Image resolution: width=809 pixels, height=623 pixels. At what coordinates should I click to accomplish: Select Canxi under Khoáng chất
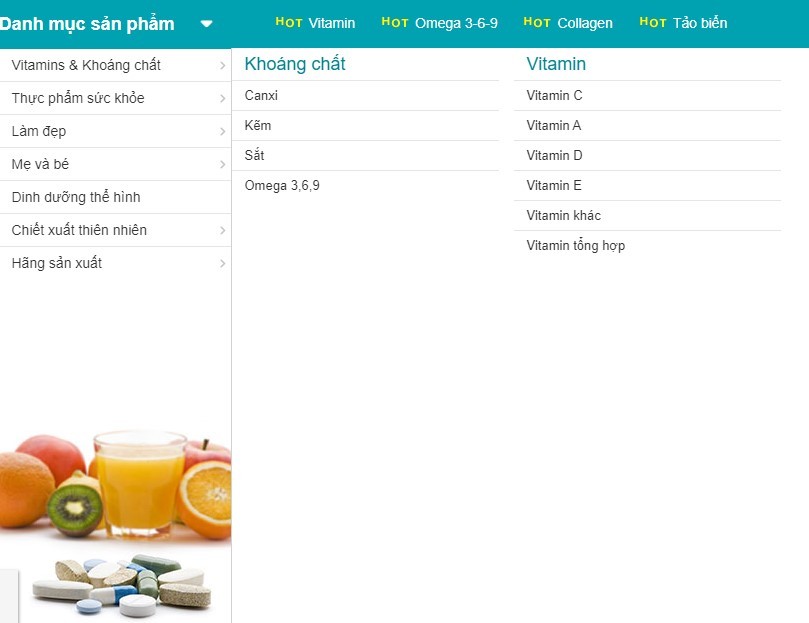(261, 96)
